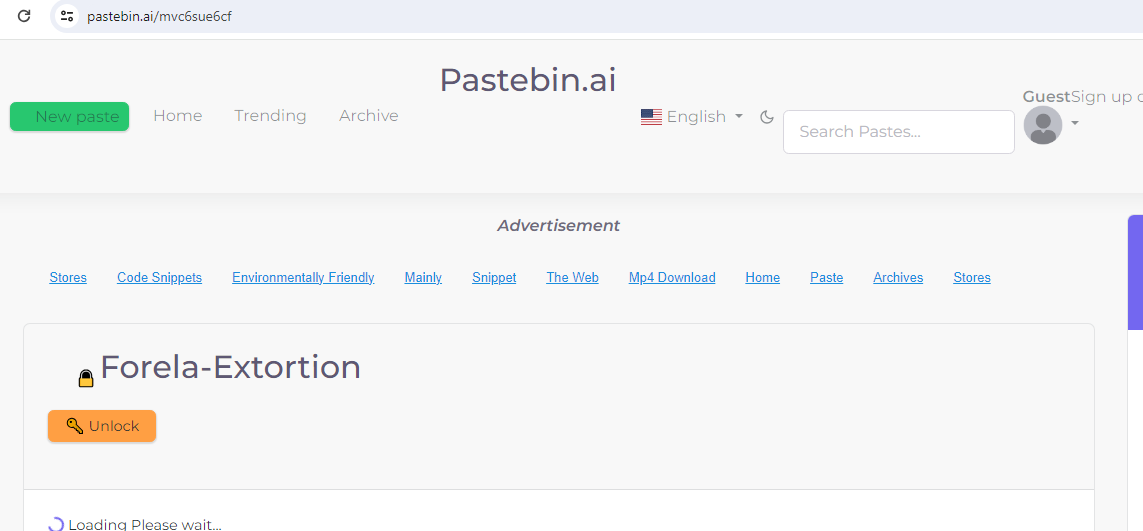Click the browser address bar URL
This screenshot has width=1143, height=531.
(160, 16)
